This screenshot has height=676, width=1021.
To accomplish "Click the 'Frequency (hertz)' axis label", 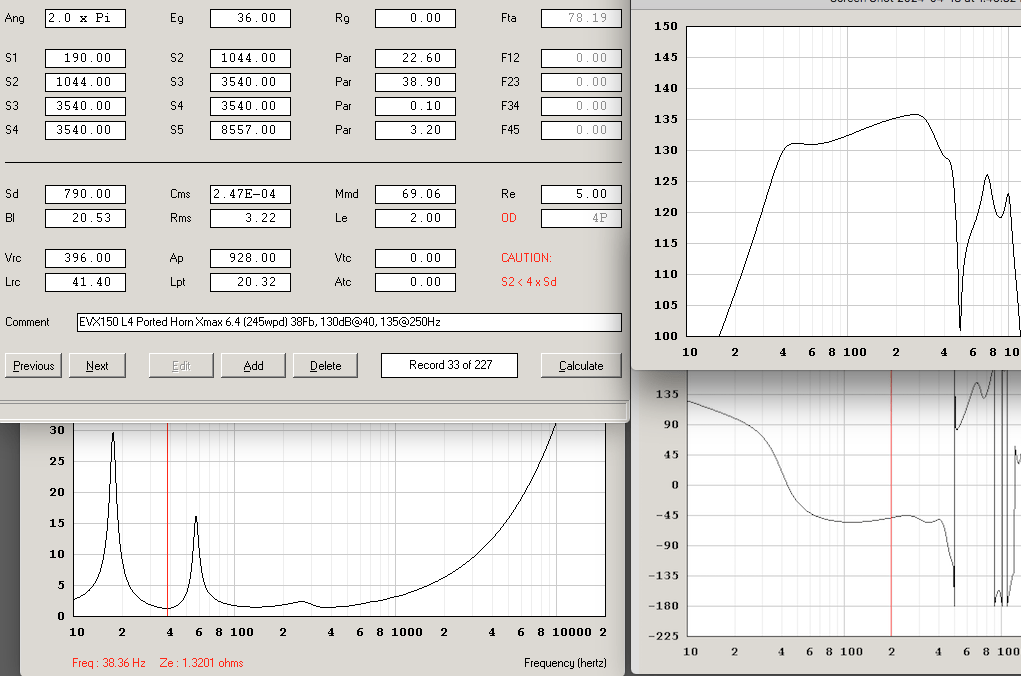I will [x=565, y=663].
